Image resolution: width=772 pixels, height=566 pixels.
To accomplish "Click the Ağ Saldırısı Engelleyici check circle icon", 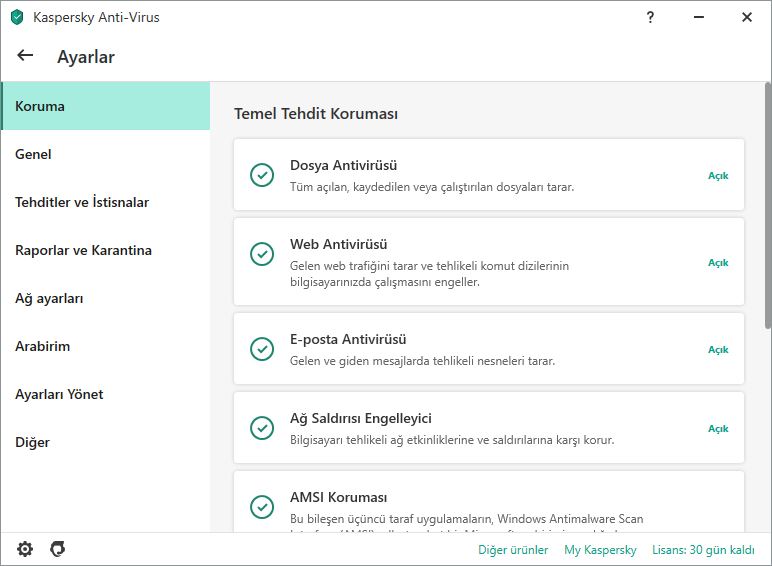I will point(262,428).
